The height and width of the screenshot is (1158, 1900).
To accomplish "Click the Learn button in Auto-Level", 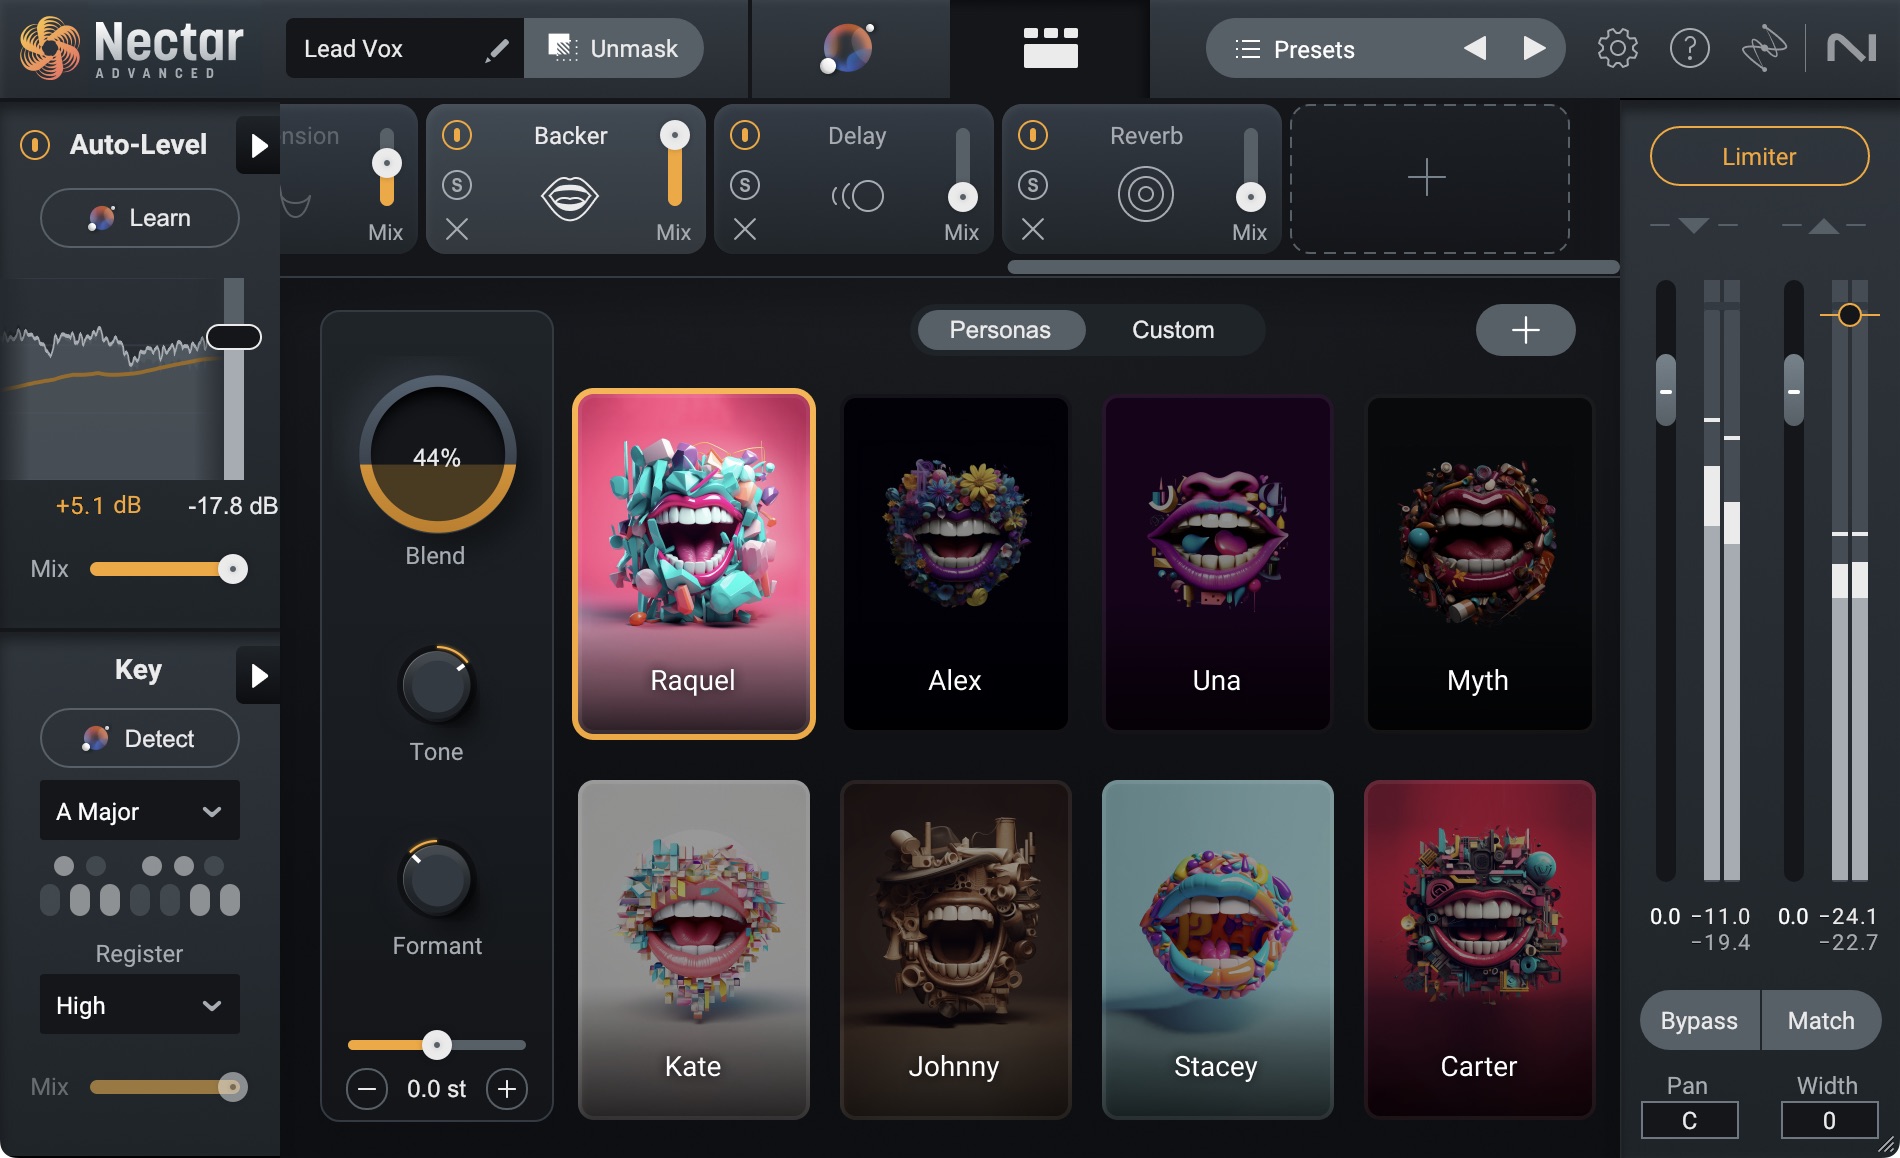I will (139, 217).
